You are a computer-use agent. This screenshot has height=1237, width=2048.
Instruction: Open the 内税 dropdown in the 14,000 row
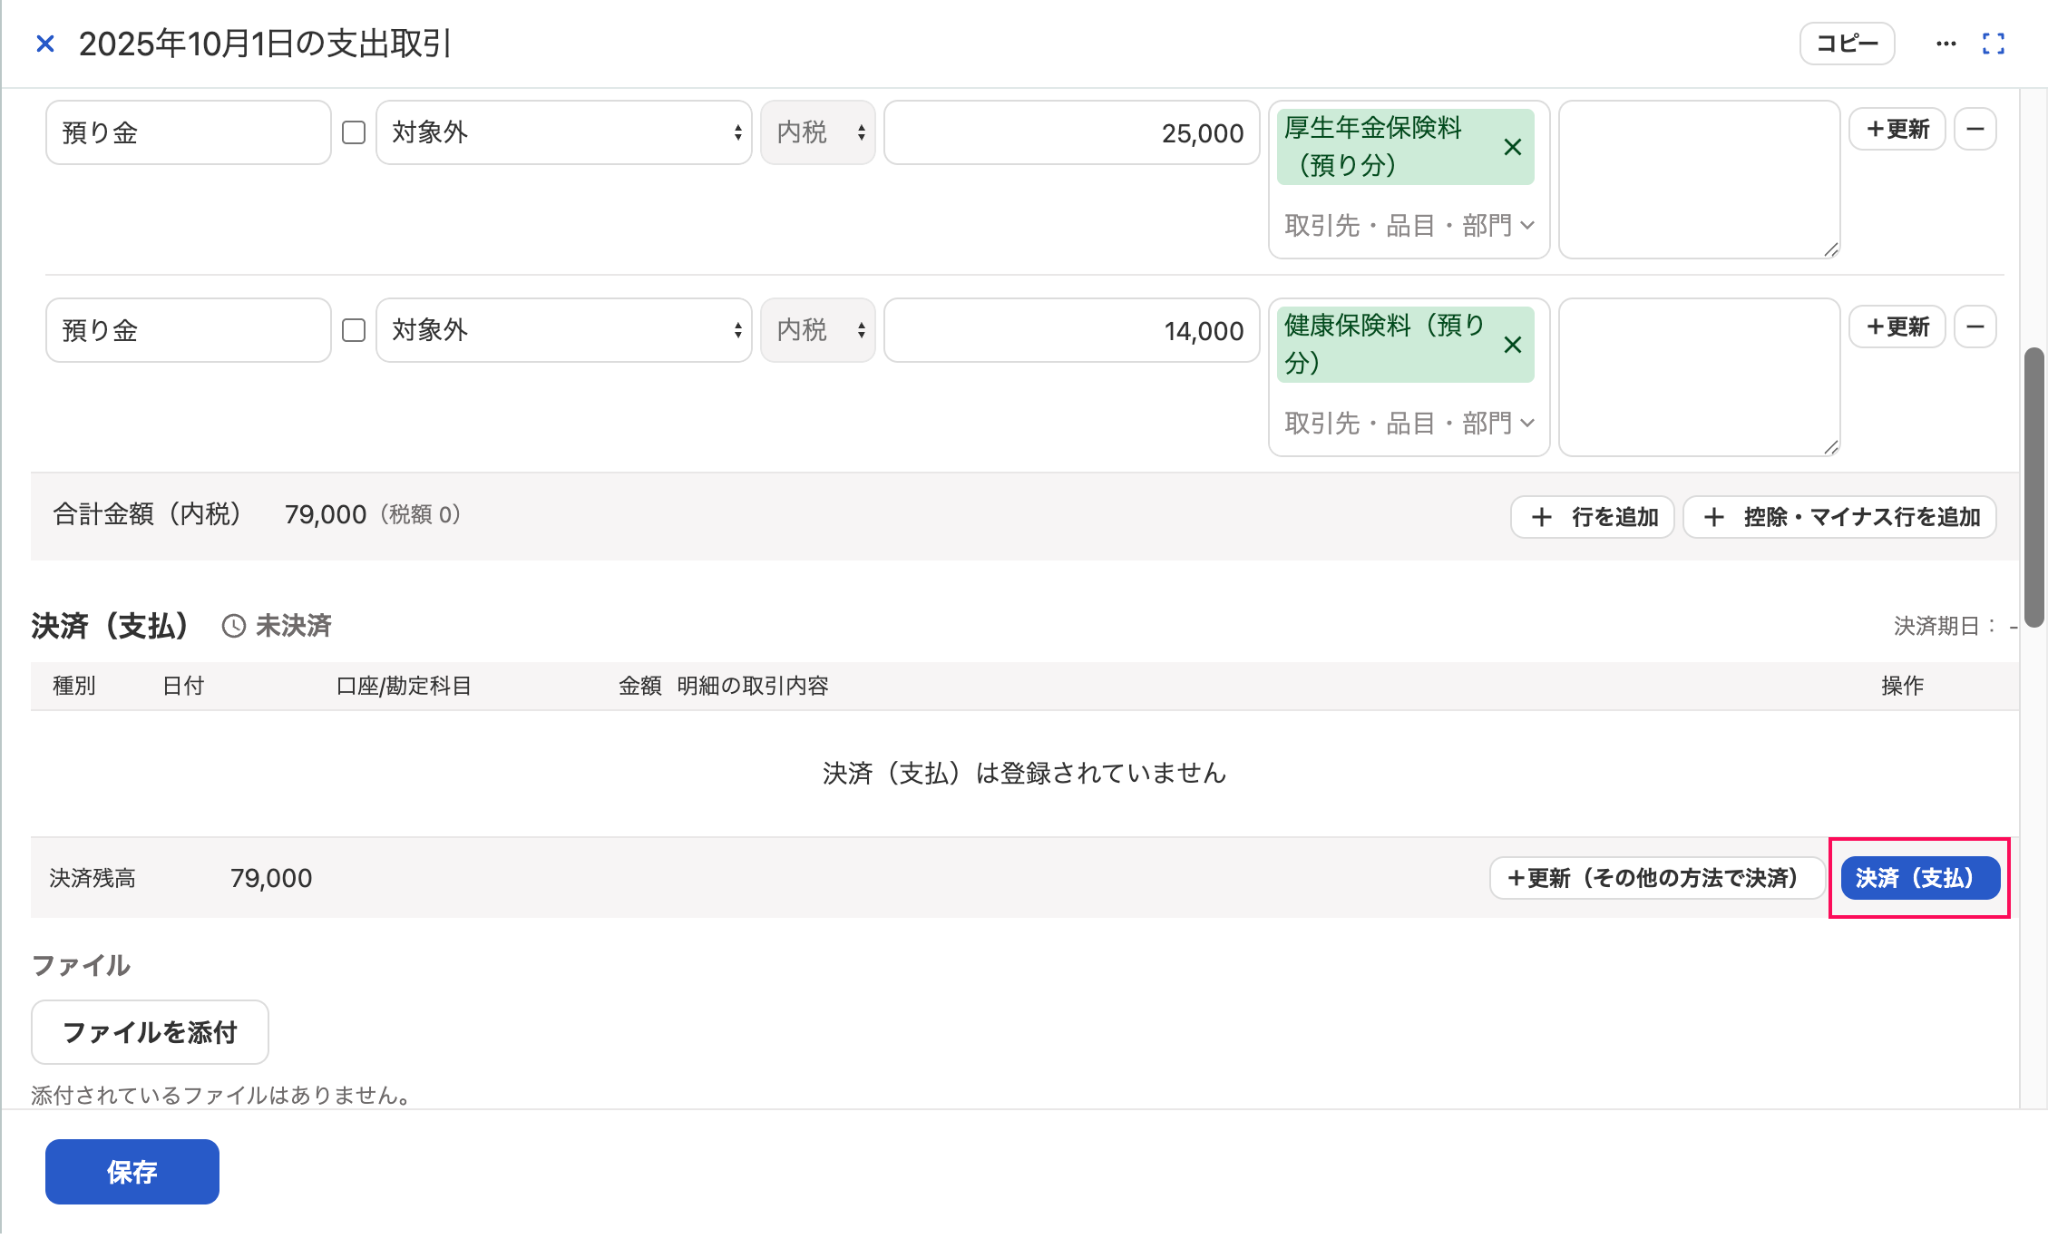(x=818, y=330)
